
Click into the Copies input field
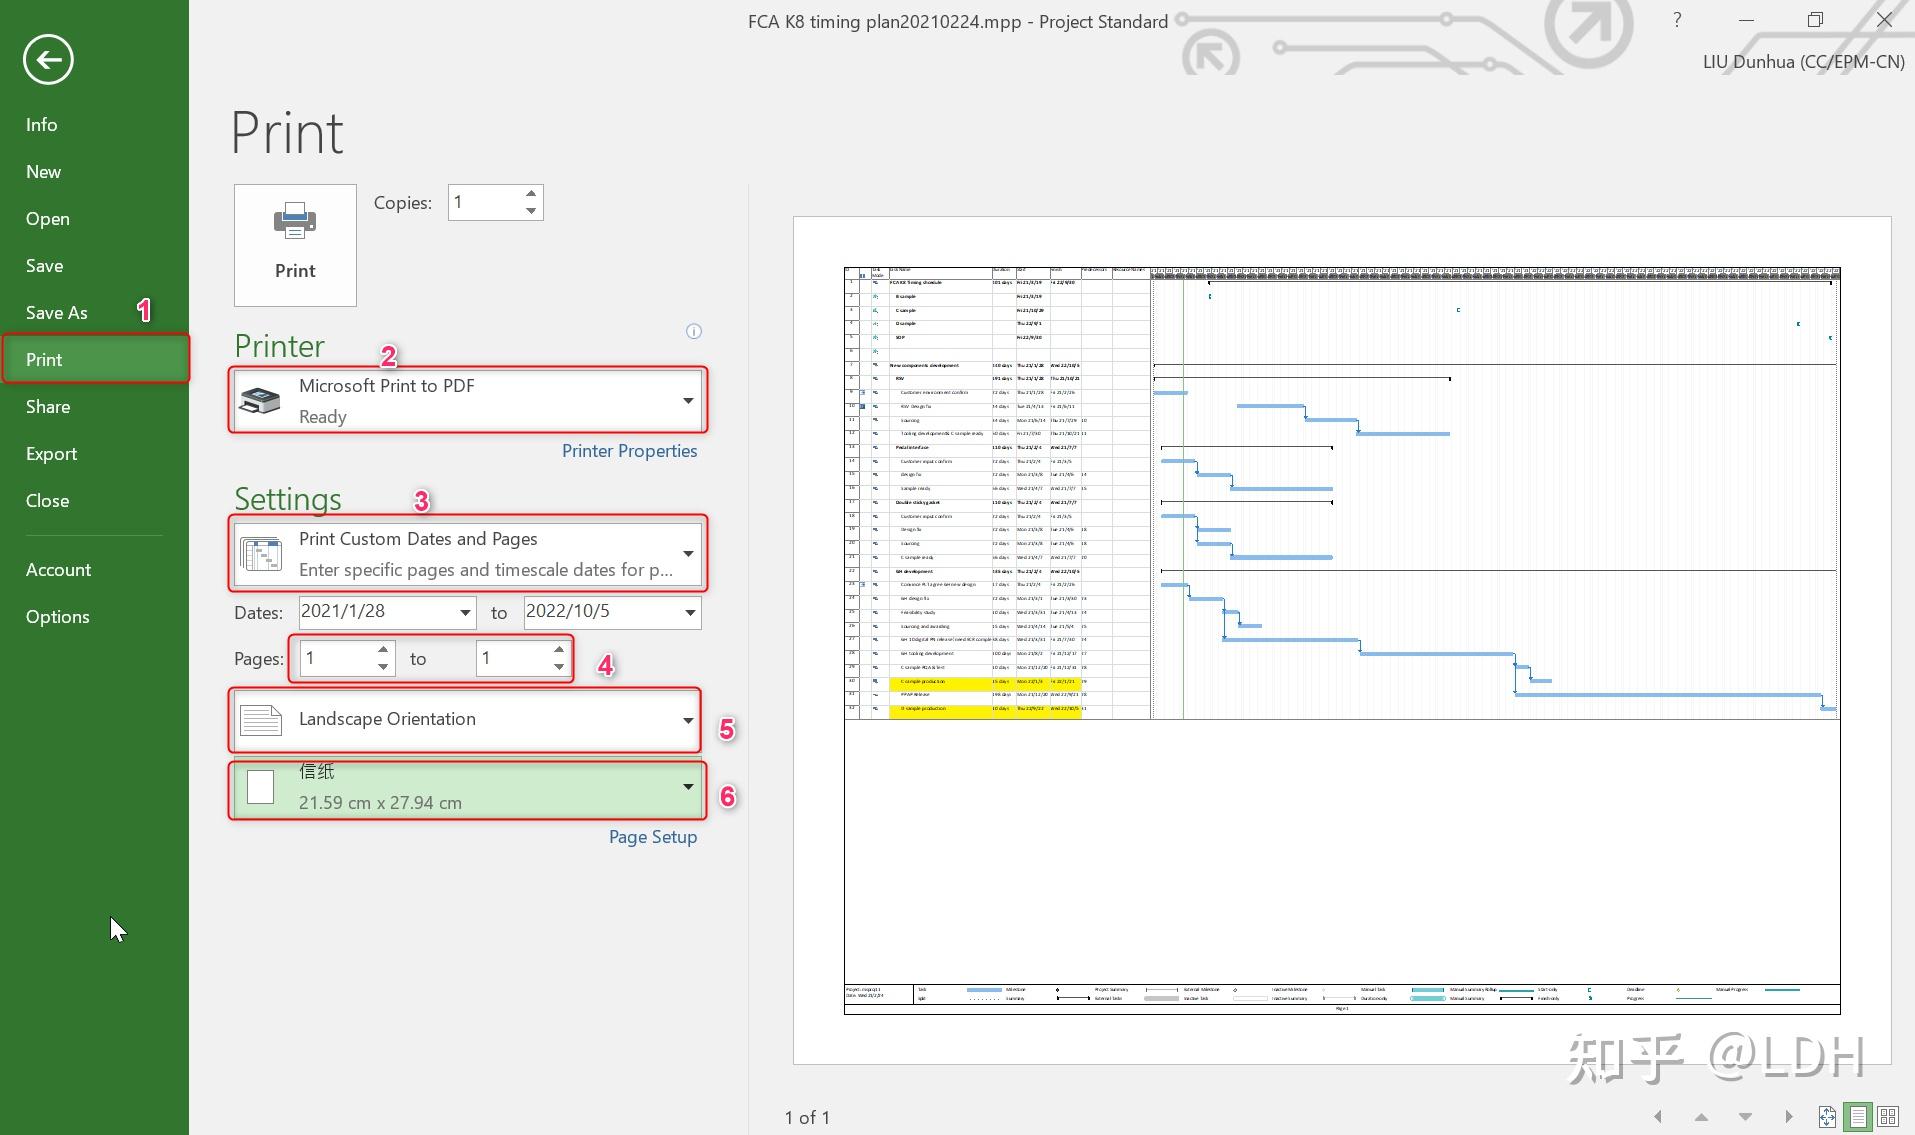click(x=485, y=203)
